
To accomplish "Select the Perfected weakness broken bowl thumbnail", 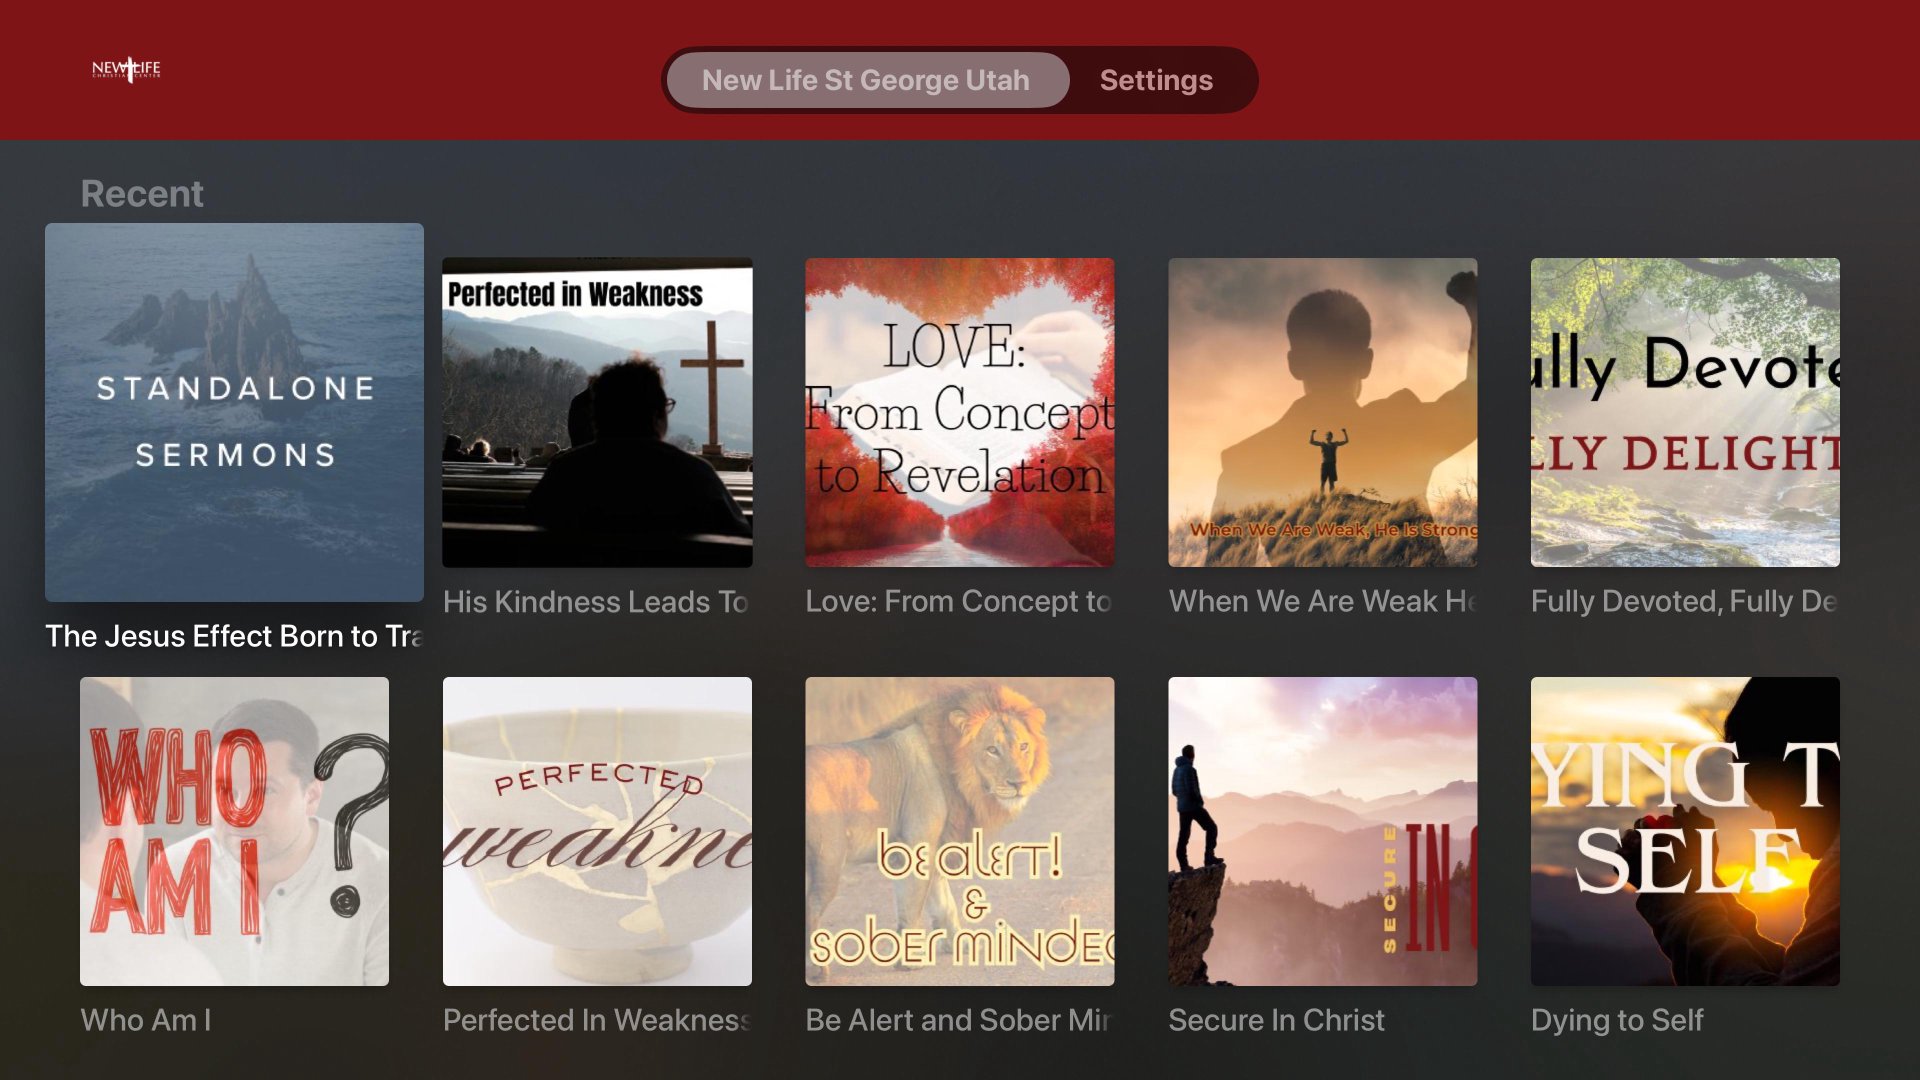I will coord(597,831).
